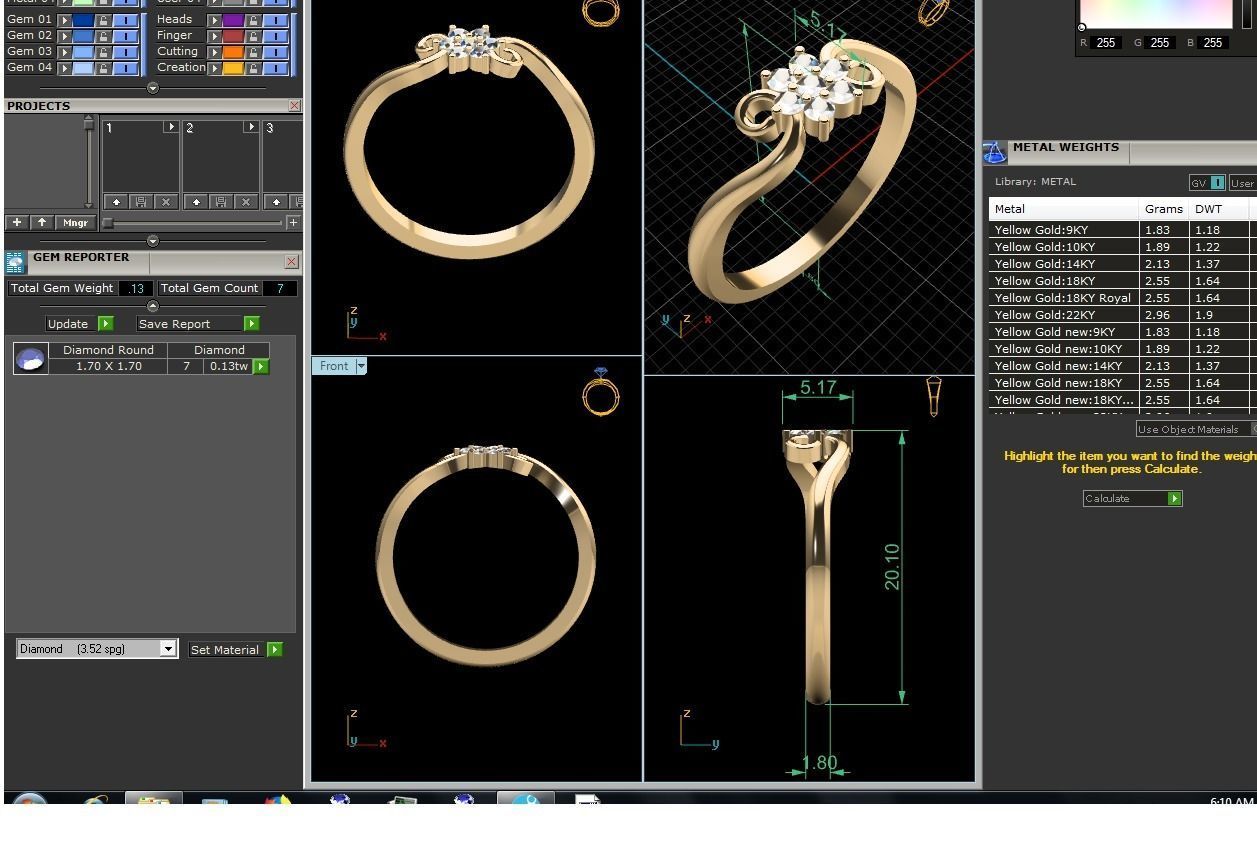Collapse the layers panel with round arrow

coord(153,88)
